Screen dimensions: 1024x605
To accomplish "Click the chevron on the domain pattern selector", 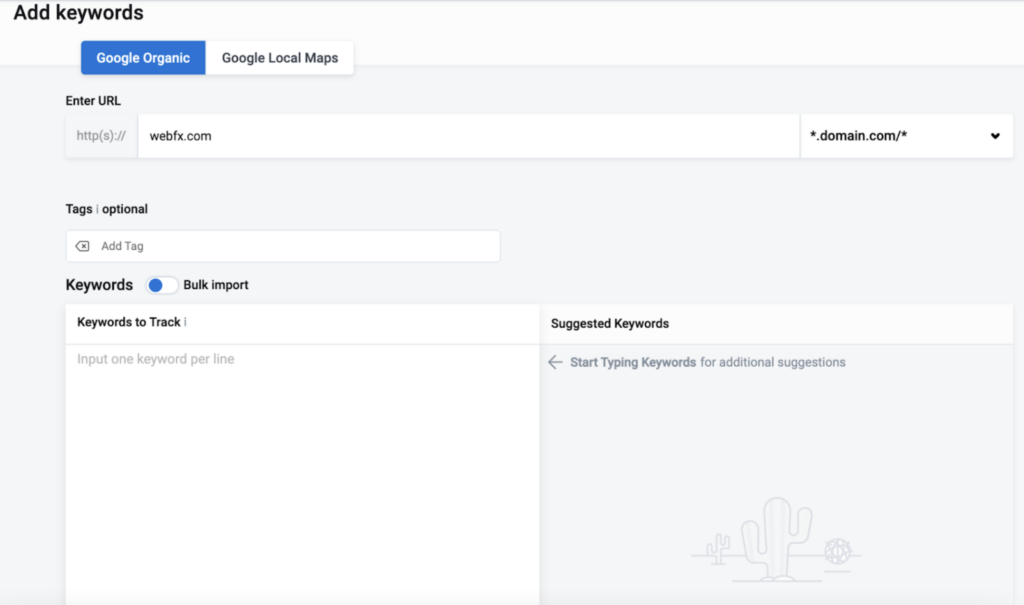I will click(x=994, y=135).
